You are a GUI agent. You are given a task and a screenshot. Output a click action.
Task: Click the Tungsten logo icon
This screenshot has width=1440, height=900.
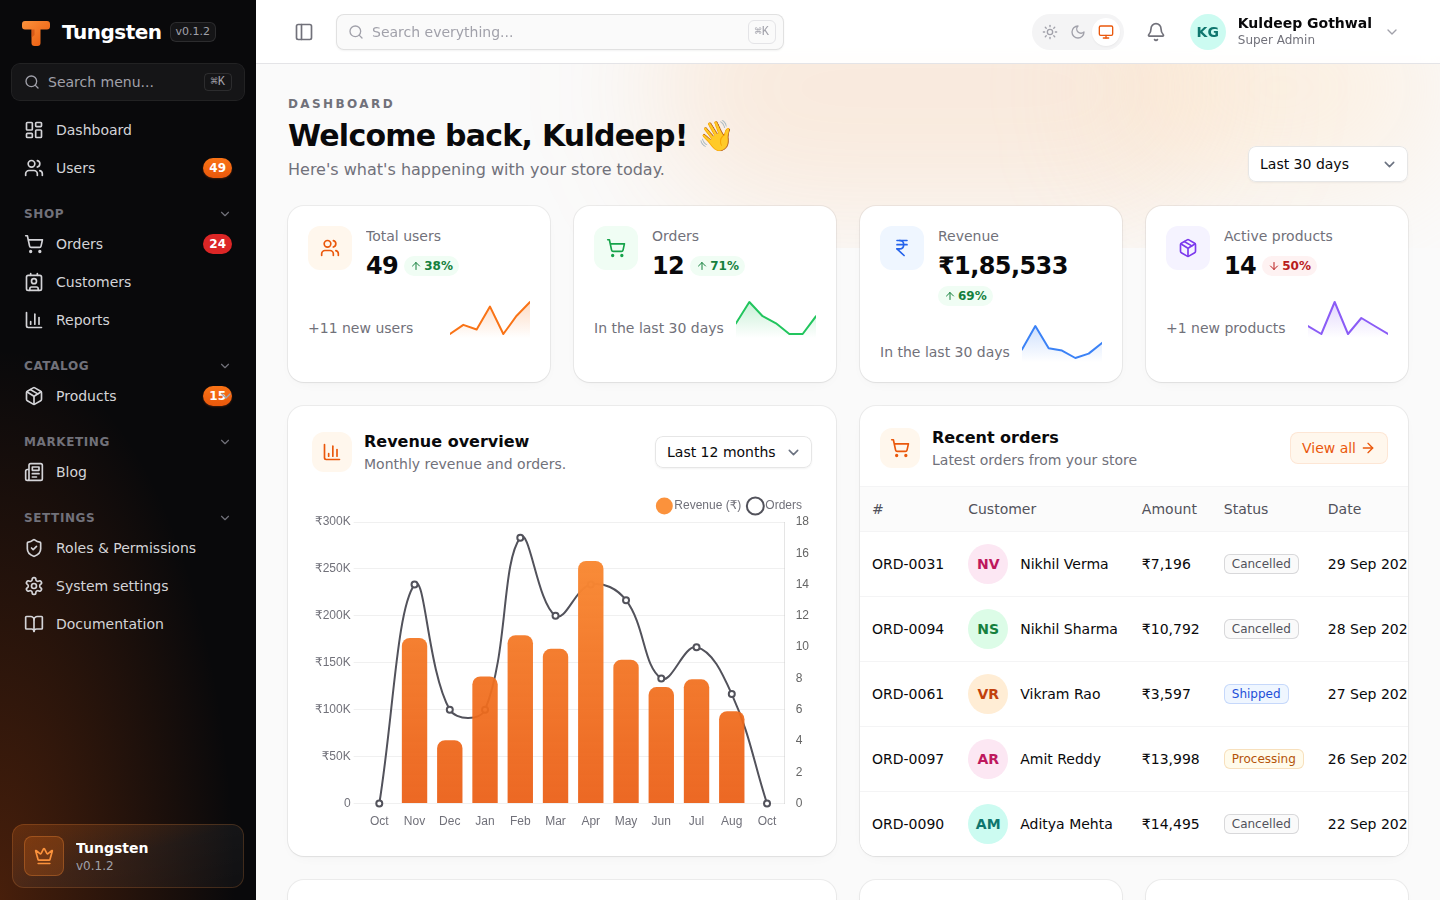(x=36, y=33)
